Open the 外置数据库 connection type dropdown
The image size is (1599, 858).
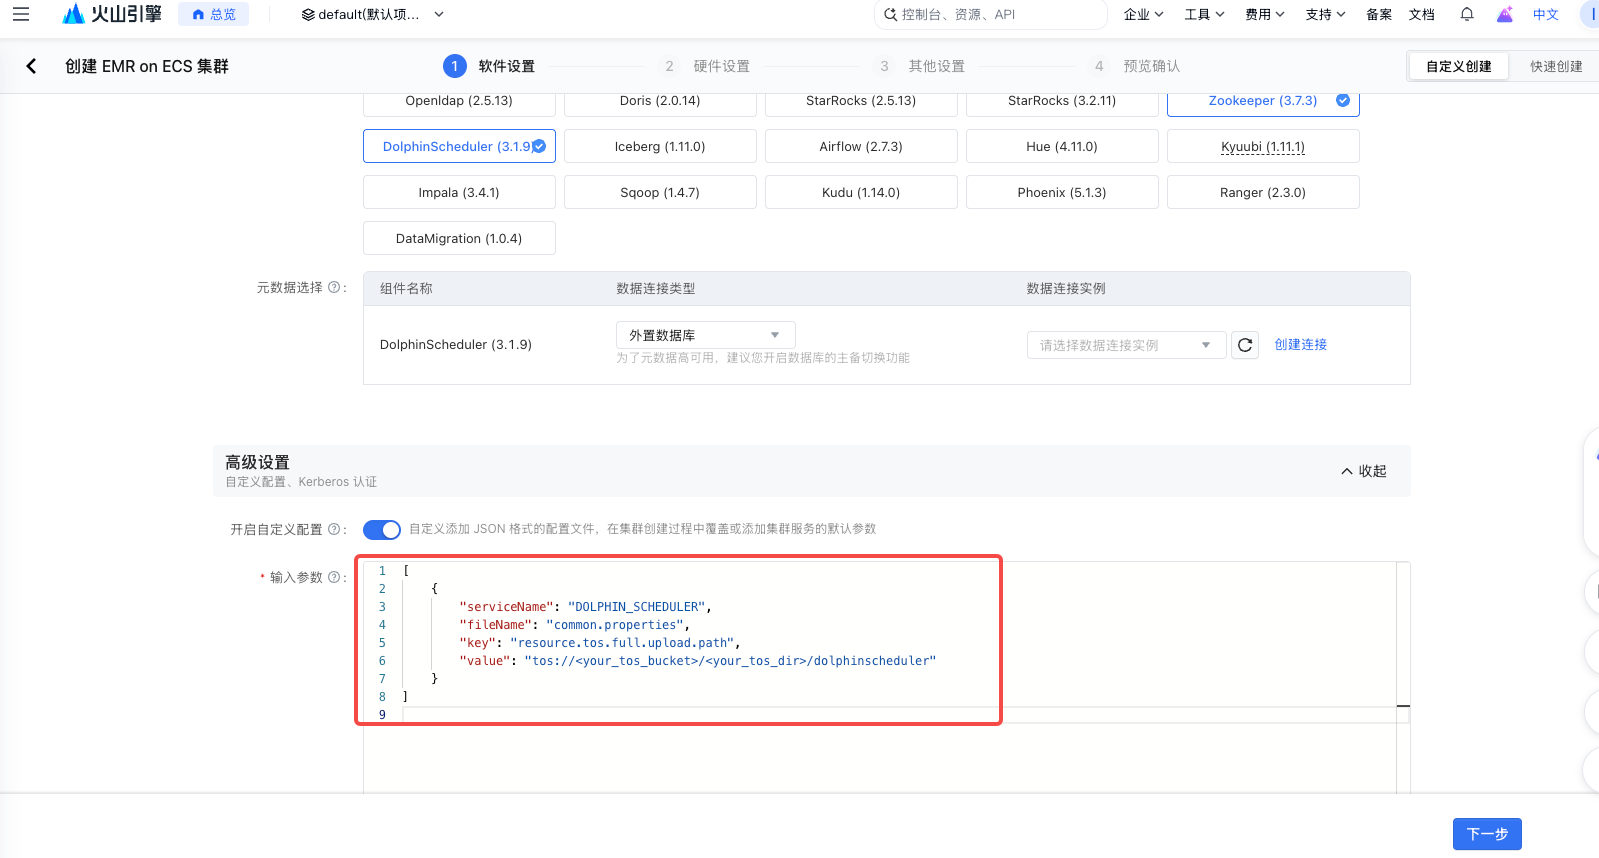(706, 335)
